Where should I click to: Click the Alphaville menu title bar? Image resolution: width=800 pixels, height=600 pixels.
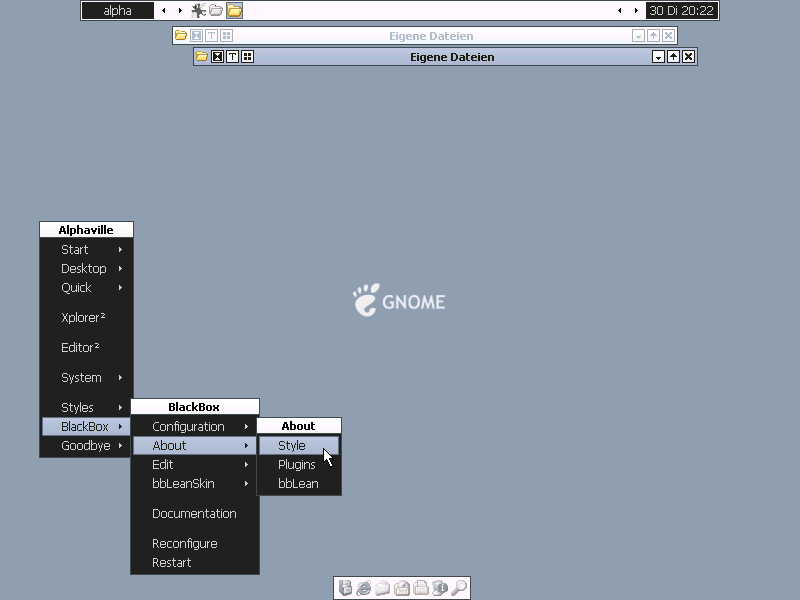coord(86,230)
